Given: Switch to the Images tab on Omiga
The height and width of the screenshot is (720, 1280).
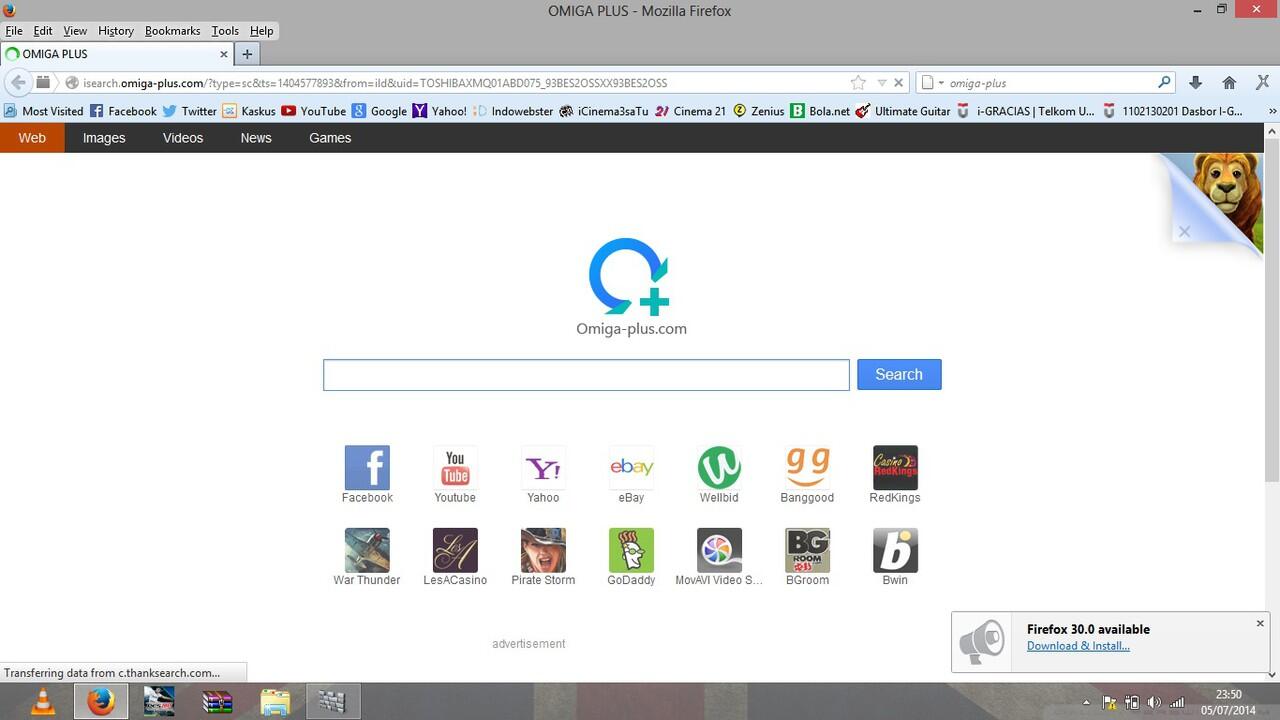Looking at the screenshot, I should (103, 138).
